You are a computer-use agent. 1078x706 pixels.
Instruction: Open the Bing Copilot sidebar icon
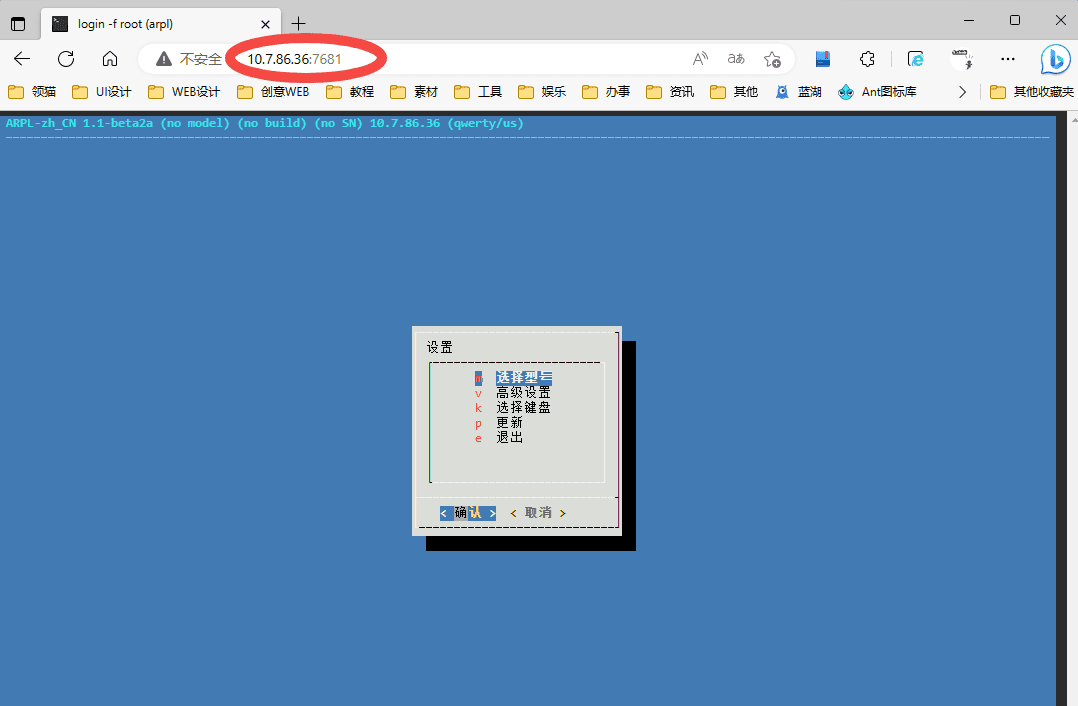(x=1055, y=60)
